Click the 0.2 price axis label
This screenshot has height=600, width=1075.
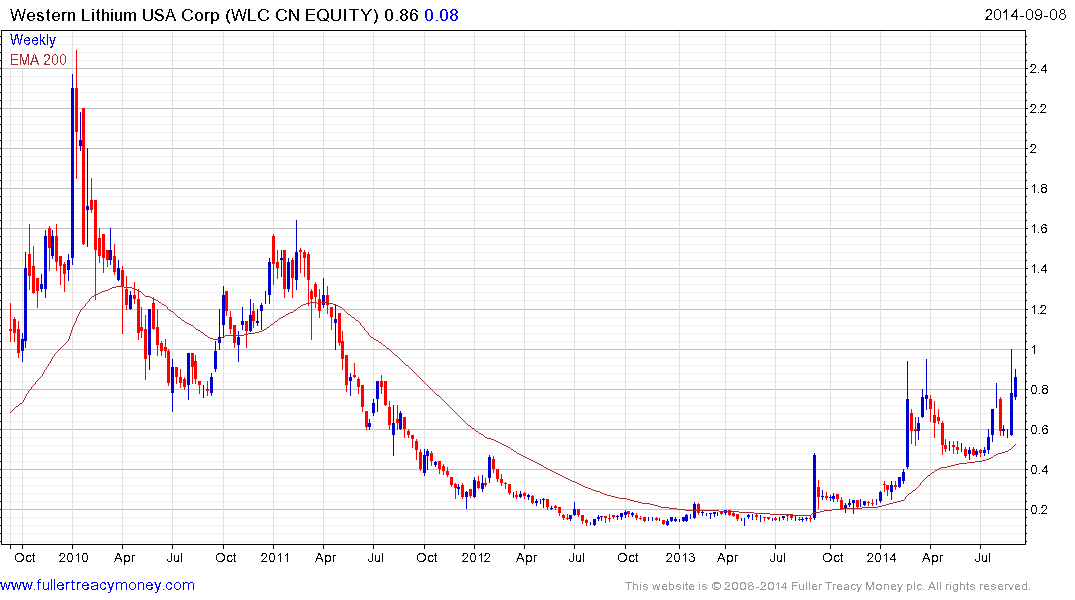pos(1038,510)
